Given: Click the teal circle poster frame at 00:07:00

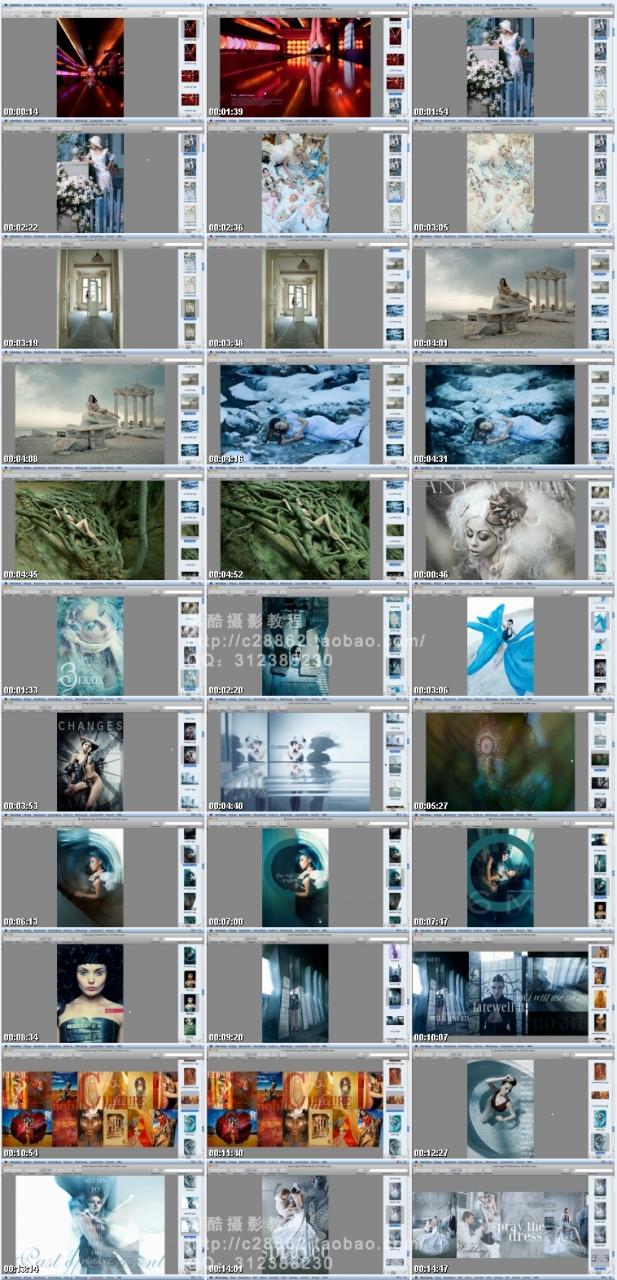Looking at the screenshot, I should 295,877.
